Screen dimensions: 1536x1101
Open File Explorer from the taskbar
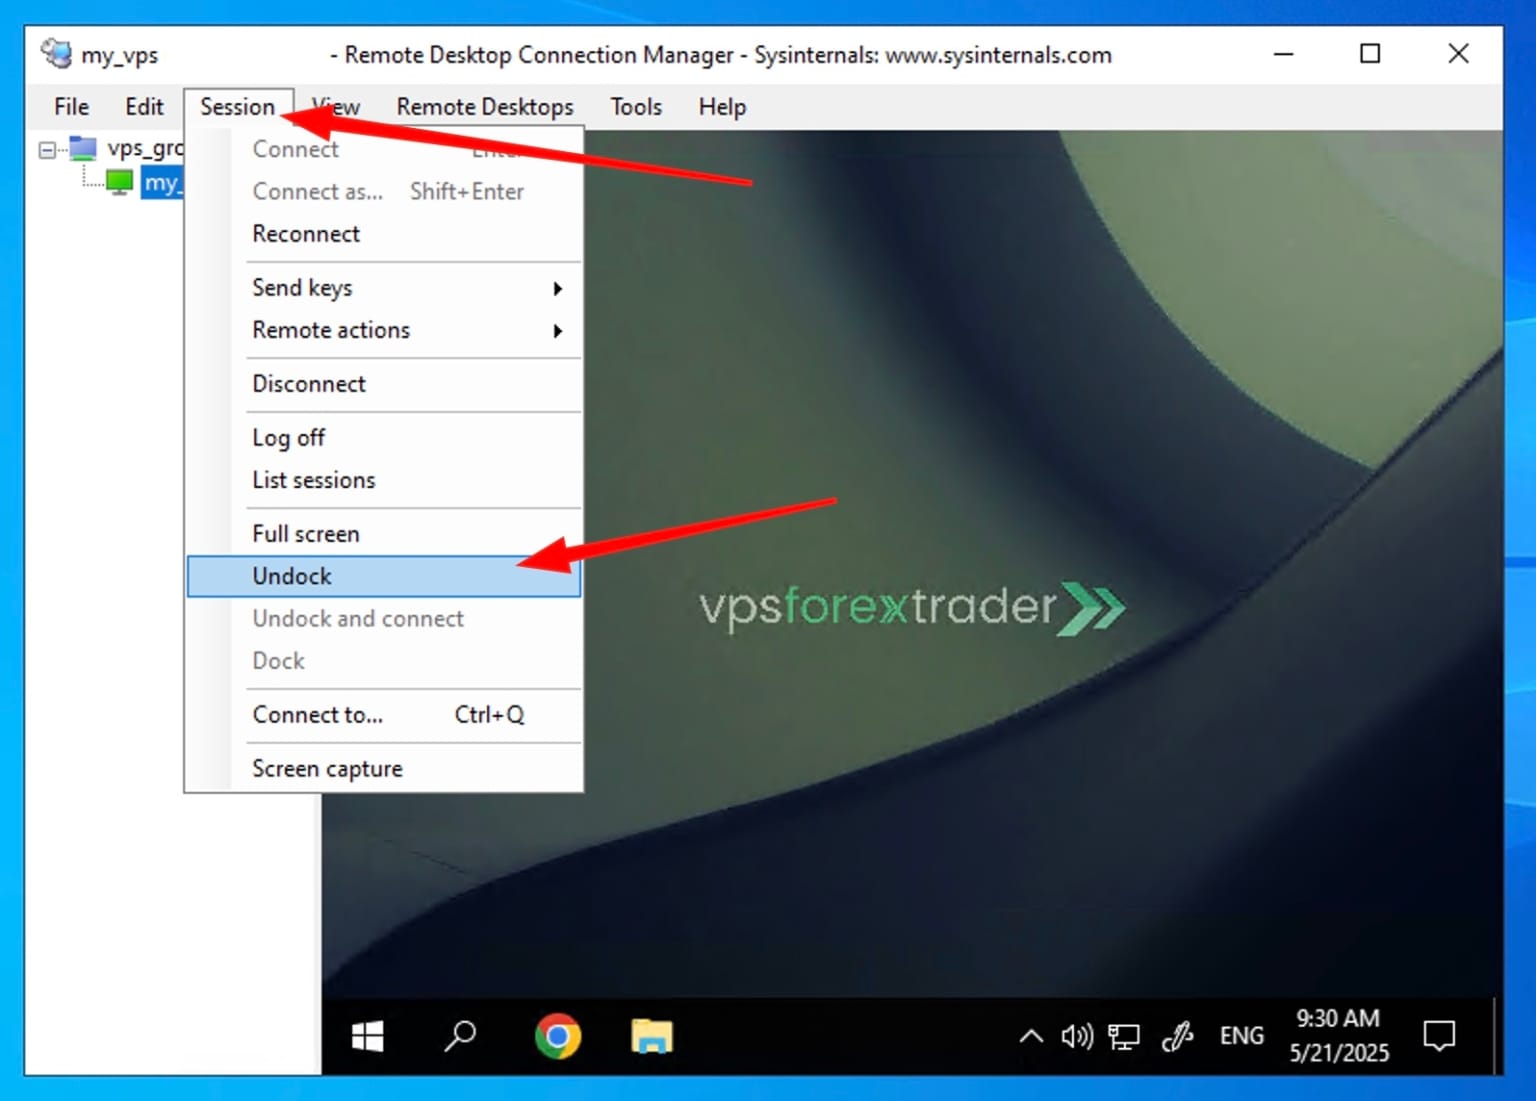click(652, 1036)
